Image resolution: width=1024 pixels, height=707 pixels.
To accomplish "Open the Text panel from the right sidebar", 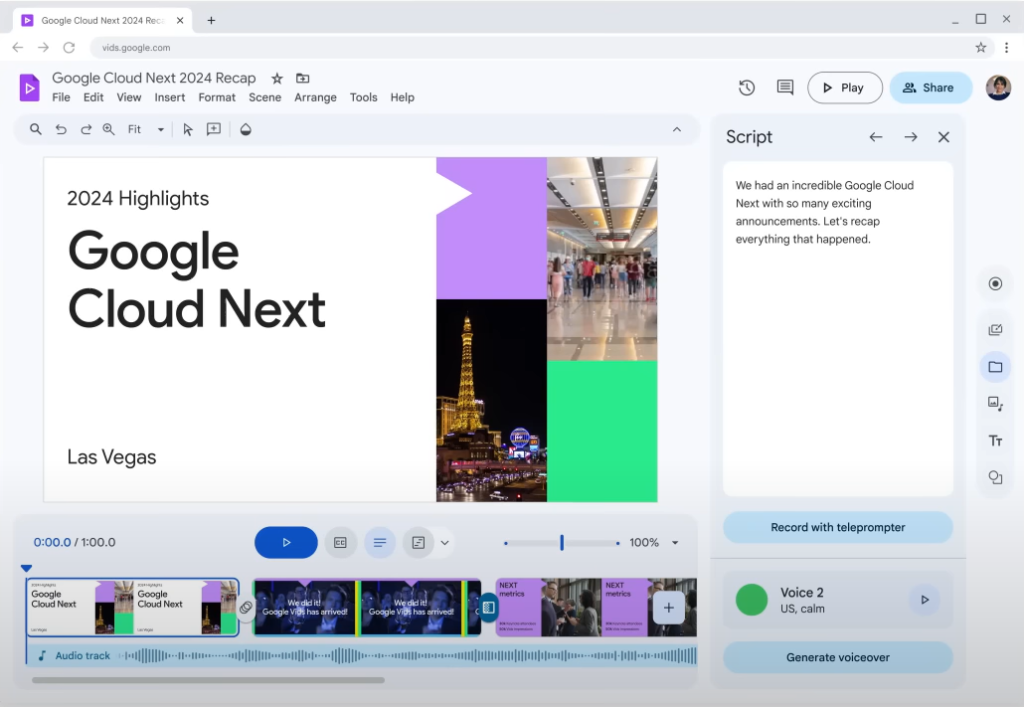I will coord(995,440).
